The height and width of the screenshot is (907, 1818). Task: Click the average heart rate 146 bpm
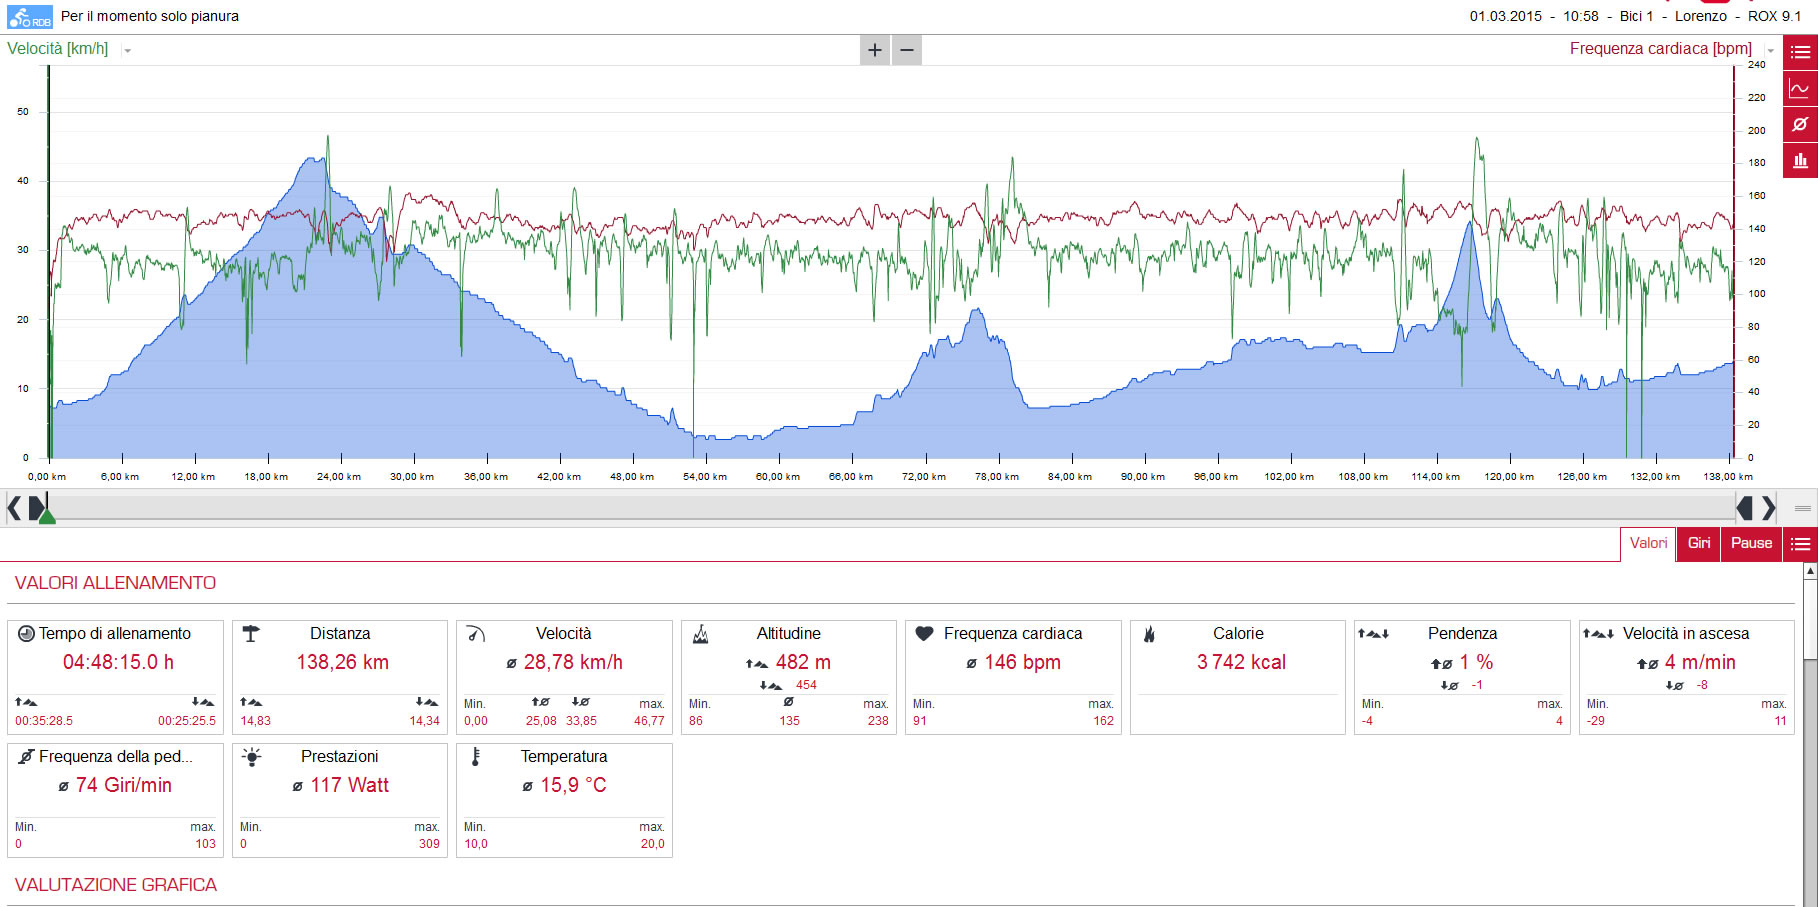click(1023, 662)
